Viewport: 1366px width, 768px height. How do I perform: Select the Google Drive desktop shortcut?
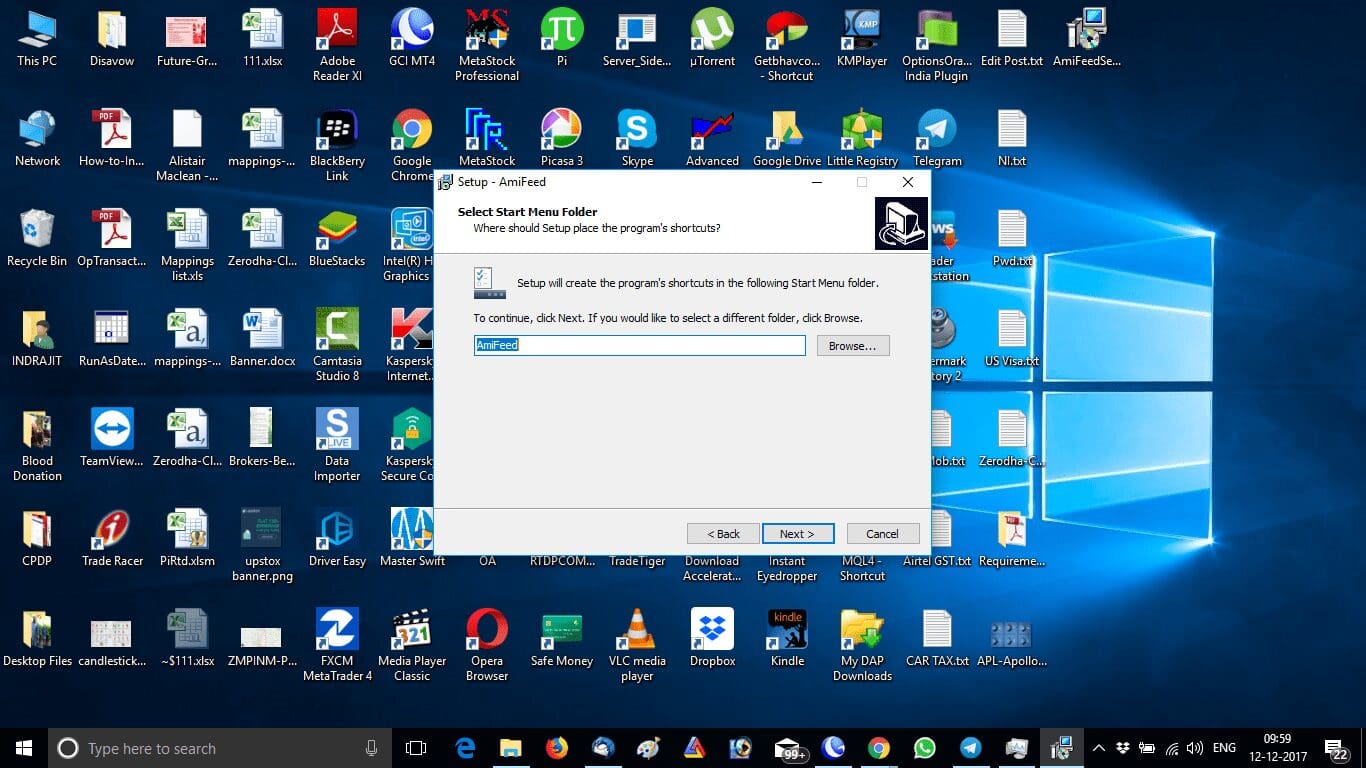(787, 137)
